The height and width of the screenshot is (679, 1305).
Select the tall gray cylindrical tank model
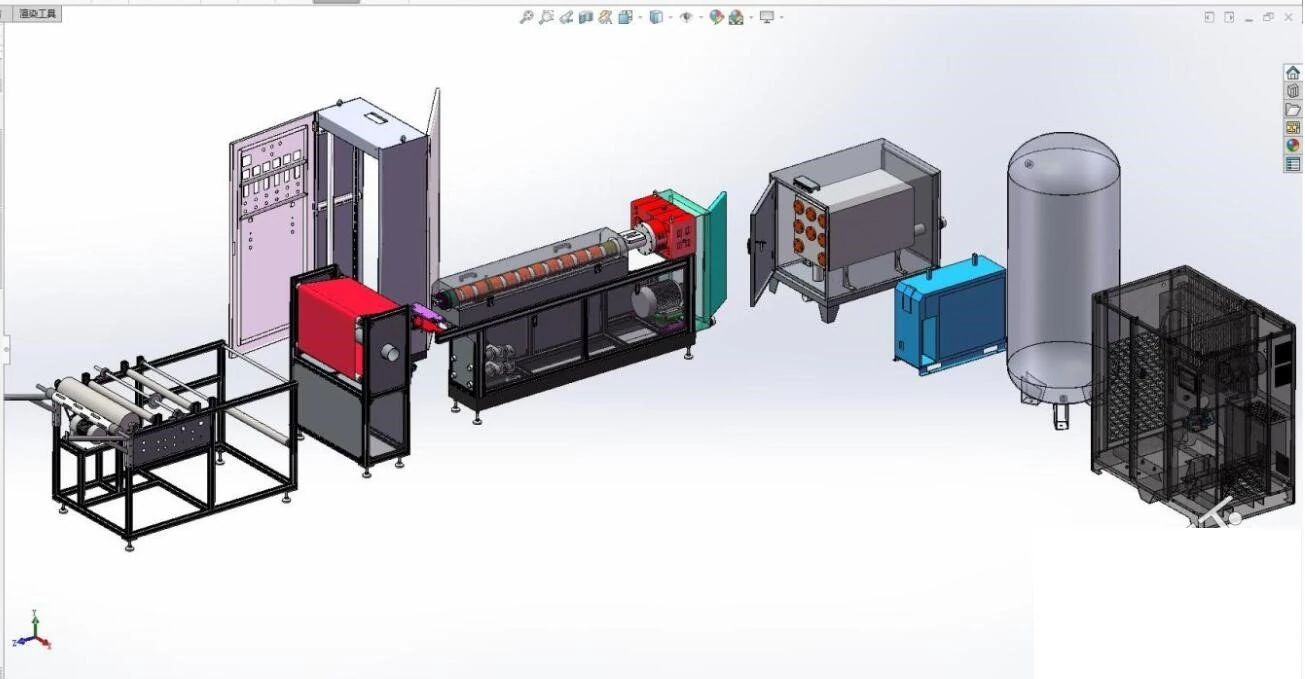pos(1062,270)
